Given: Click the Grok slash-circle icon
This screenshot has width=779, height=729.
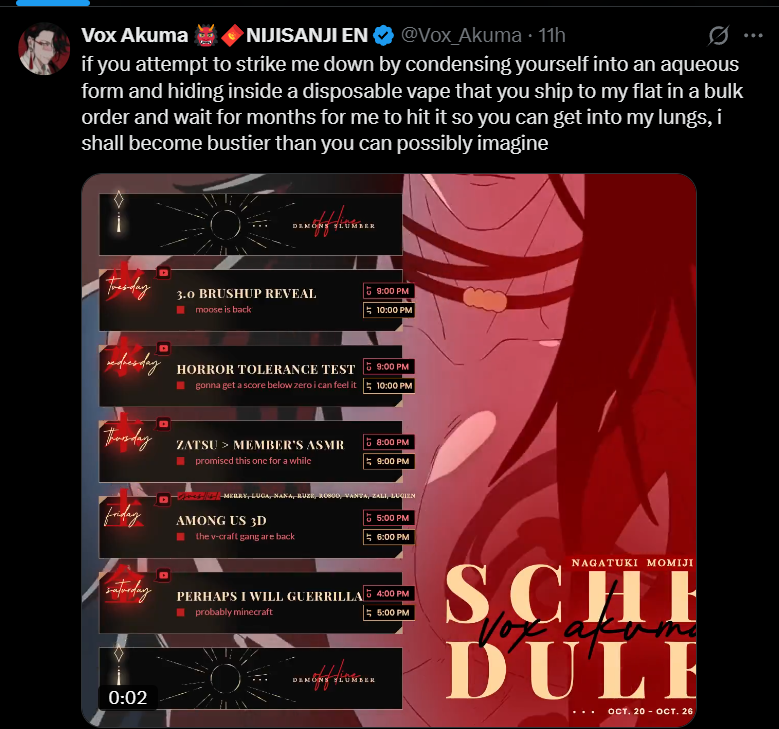Looking at the screenshot, I should [x=718, y=35].
